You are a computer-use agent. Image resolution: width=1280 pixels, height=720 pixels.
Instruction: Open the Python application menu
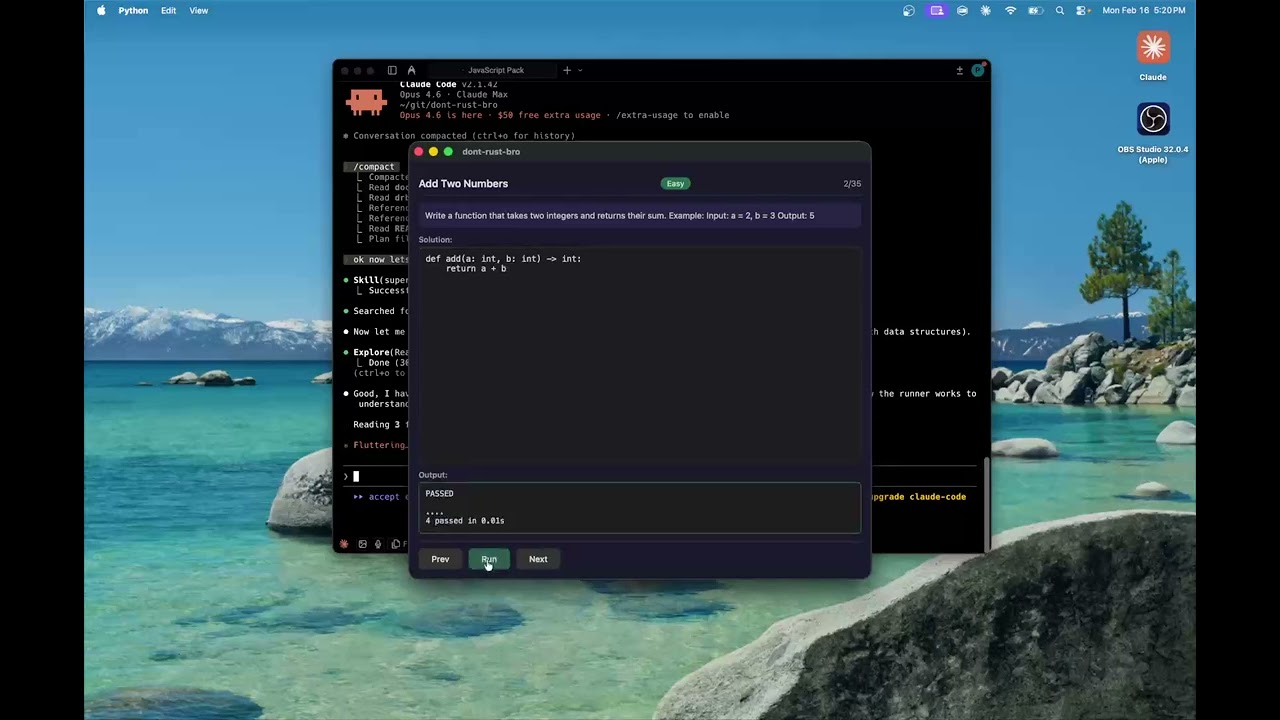click(x=133, y=10)
